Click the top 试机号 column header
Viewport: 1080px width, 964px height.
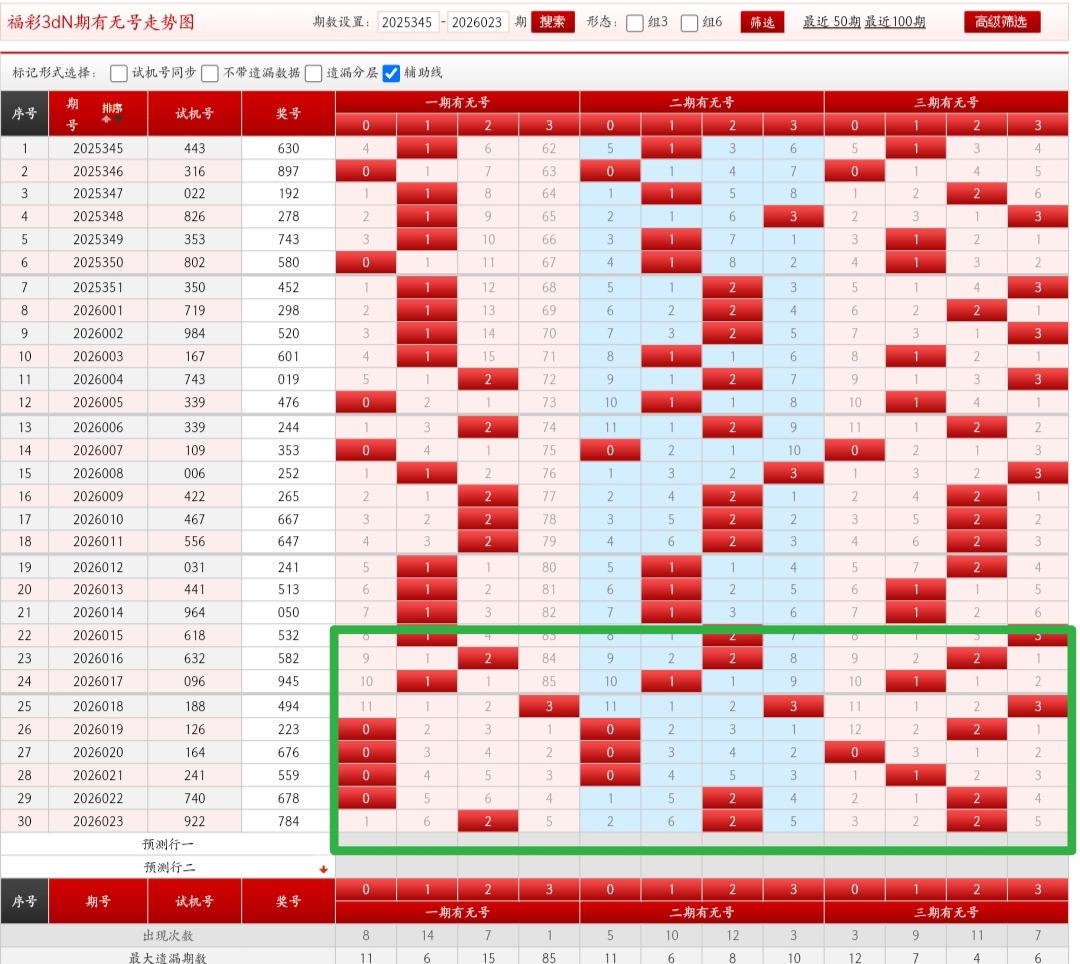pos(194,113)
